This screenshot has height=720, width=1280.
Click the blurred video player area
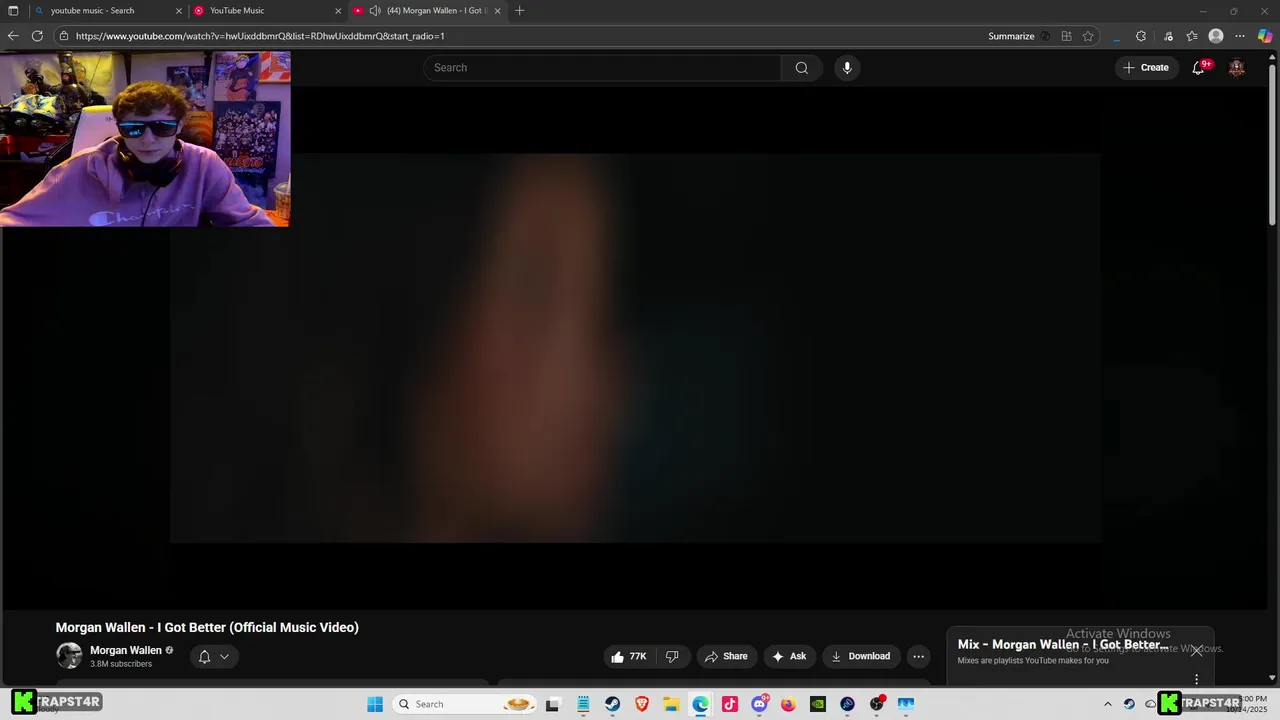click(x=635, y=348)
